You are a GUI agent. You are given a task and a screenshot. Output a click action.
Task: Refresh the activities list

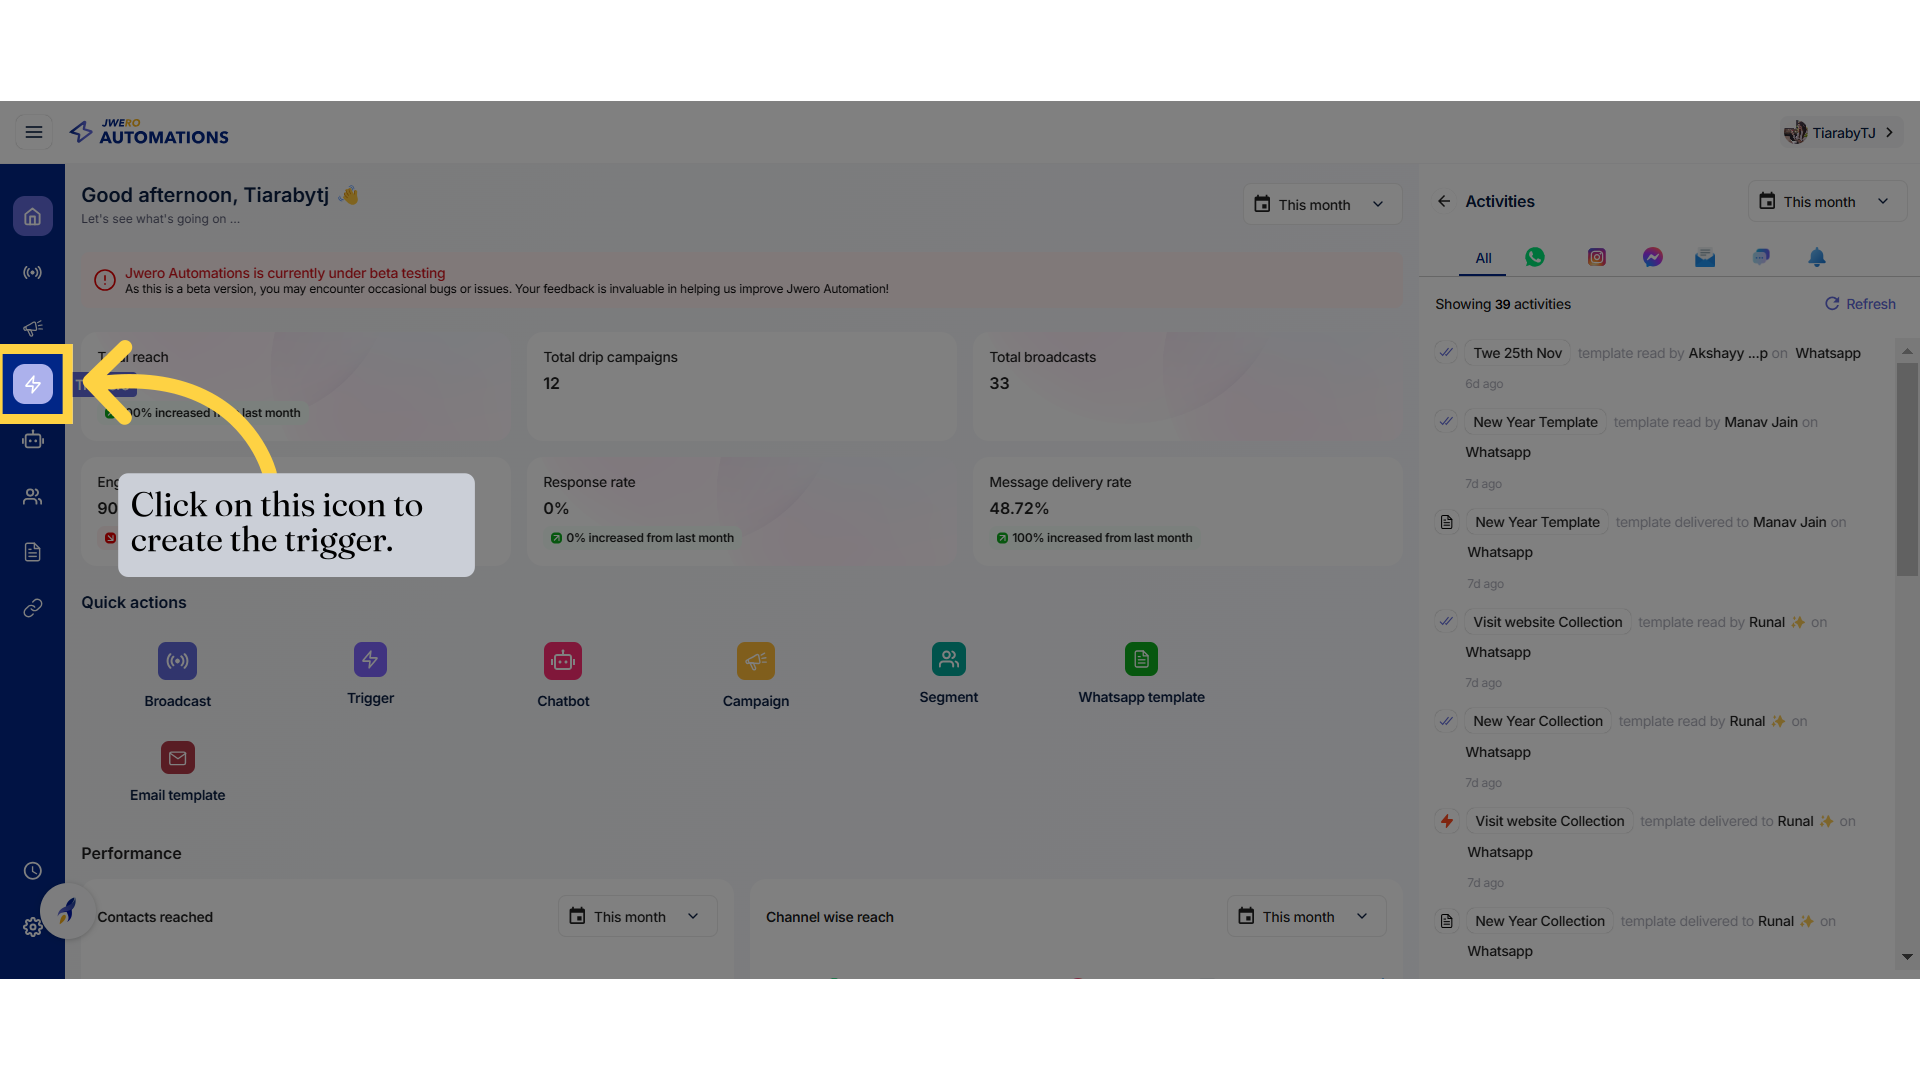1859,304
